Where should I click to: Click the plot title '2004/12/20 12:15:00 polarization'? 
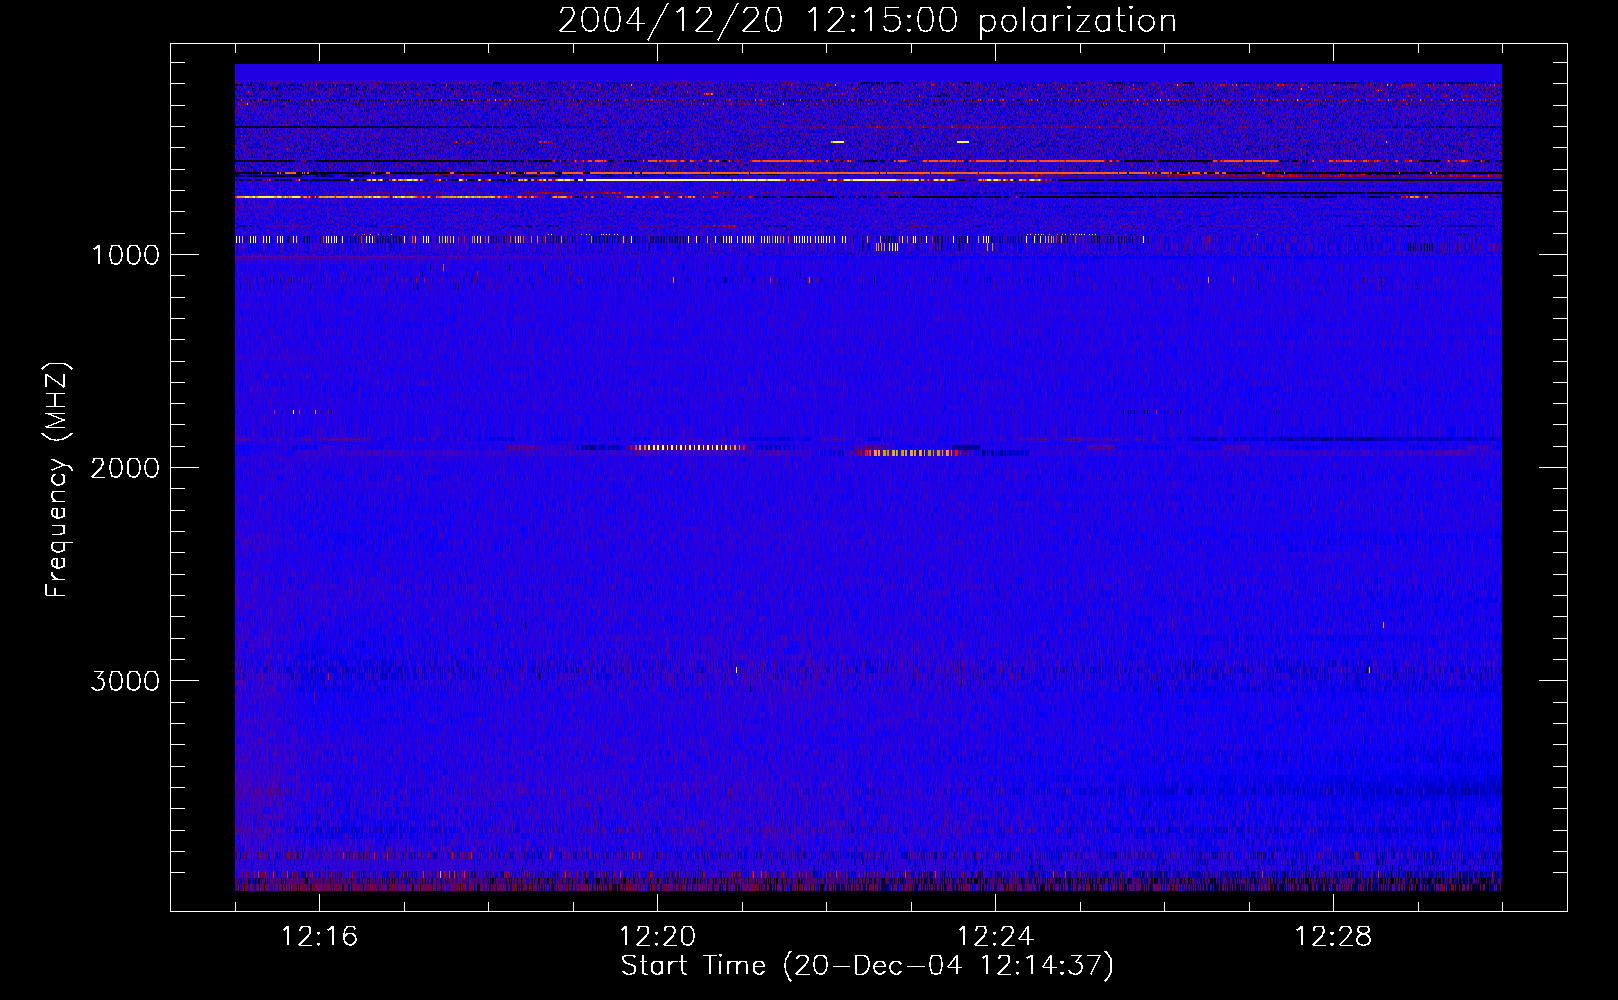pos(867,20)
